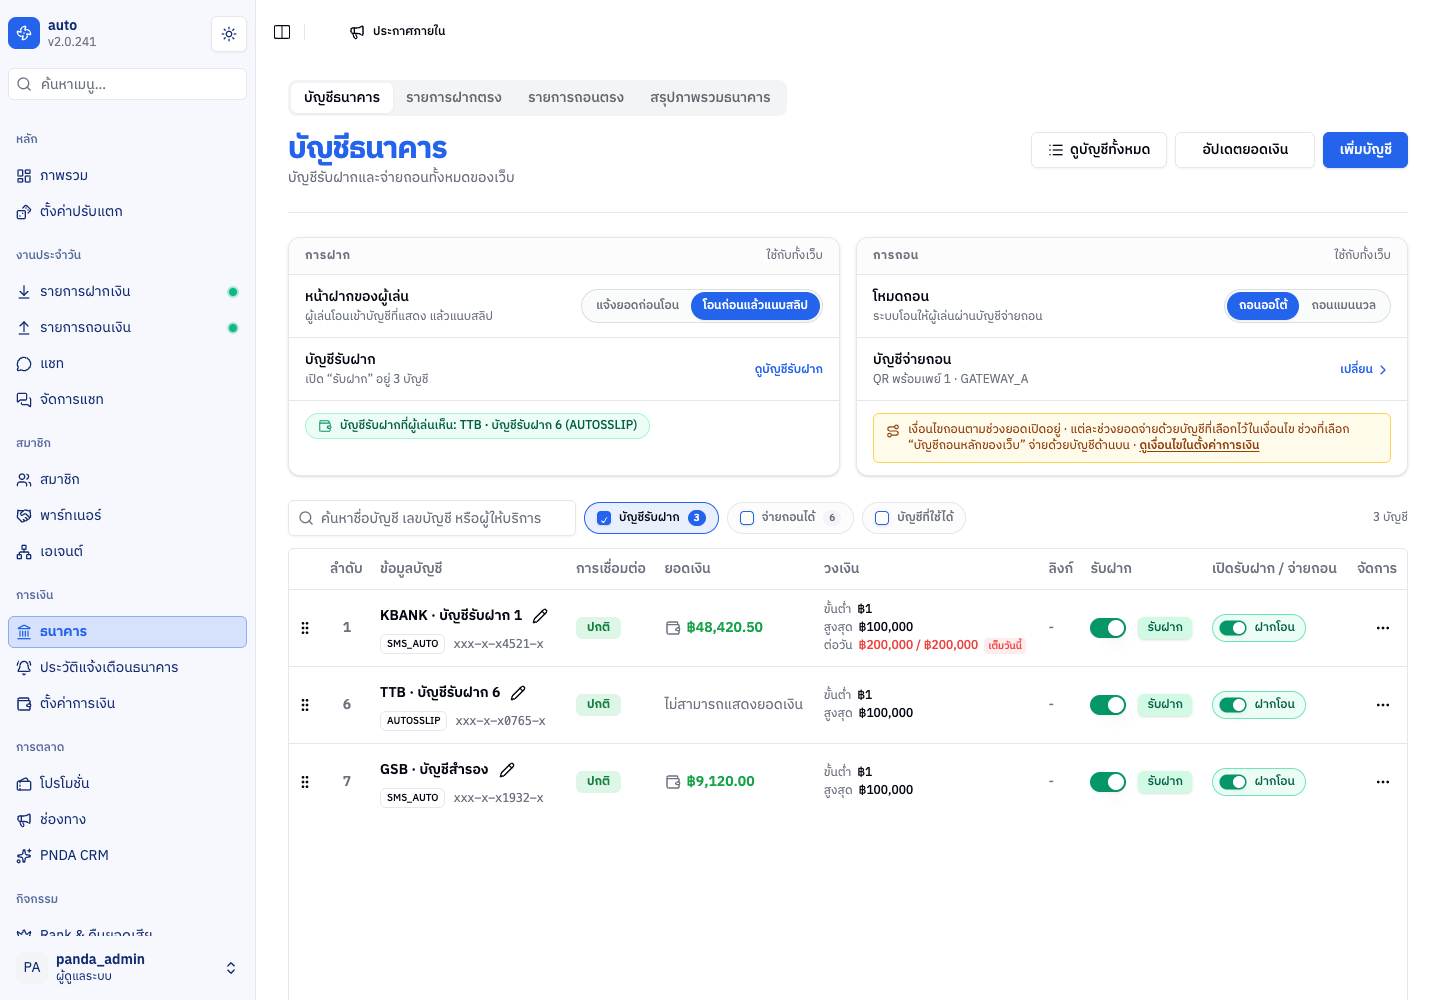
Task: Collapse sidebar with the panel icon
Action: click(282, 32)
